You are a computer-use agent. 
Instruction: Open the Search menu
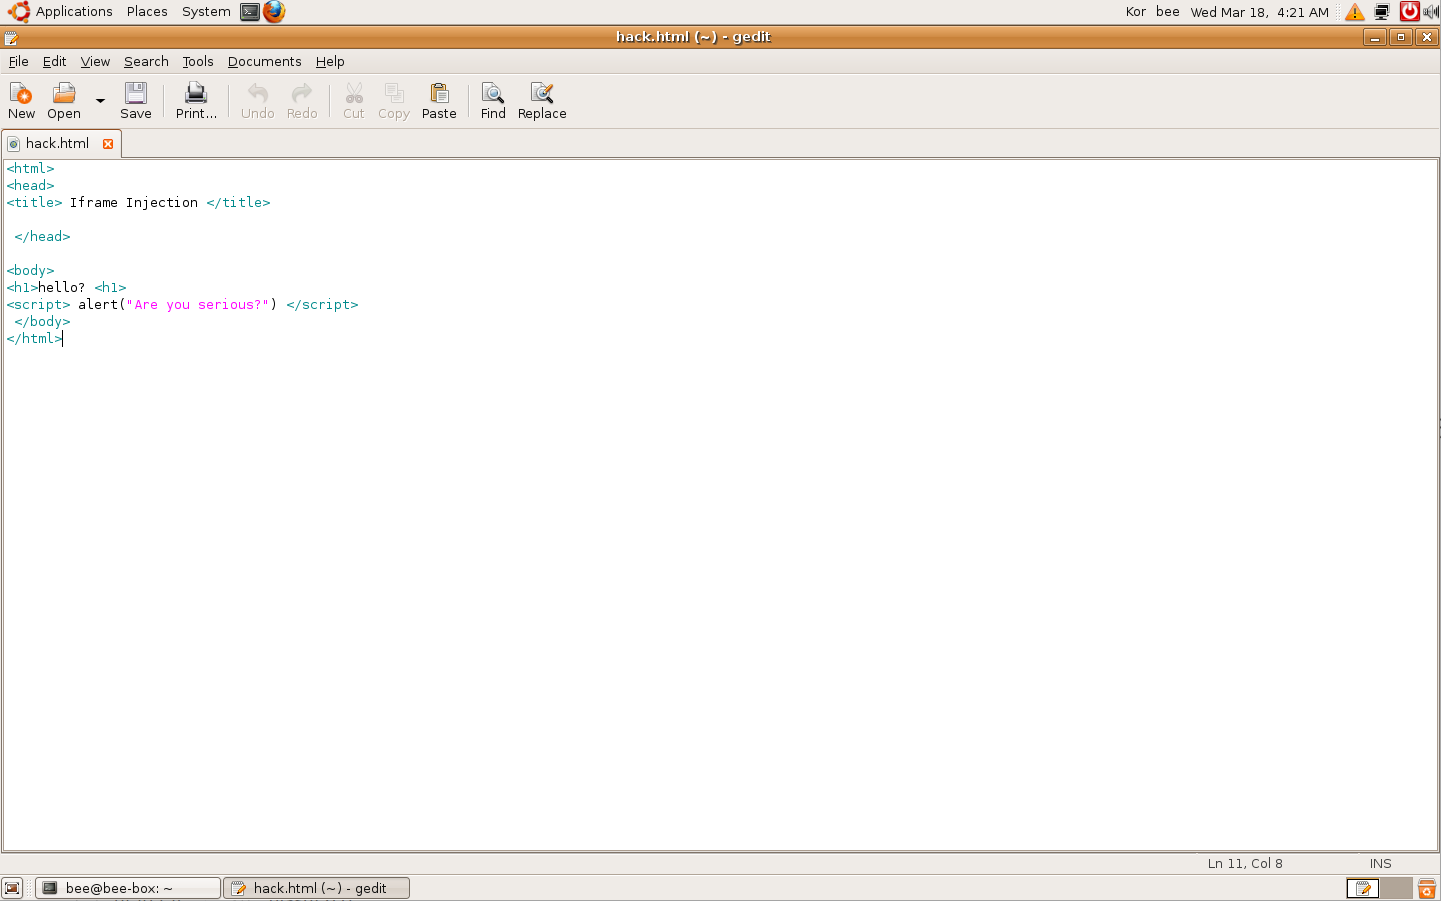coord(146,61)
